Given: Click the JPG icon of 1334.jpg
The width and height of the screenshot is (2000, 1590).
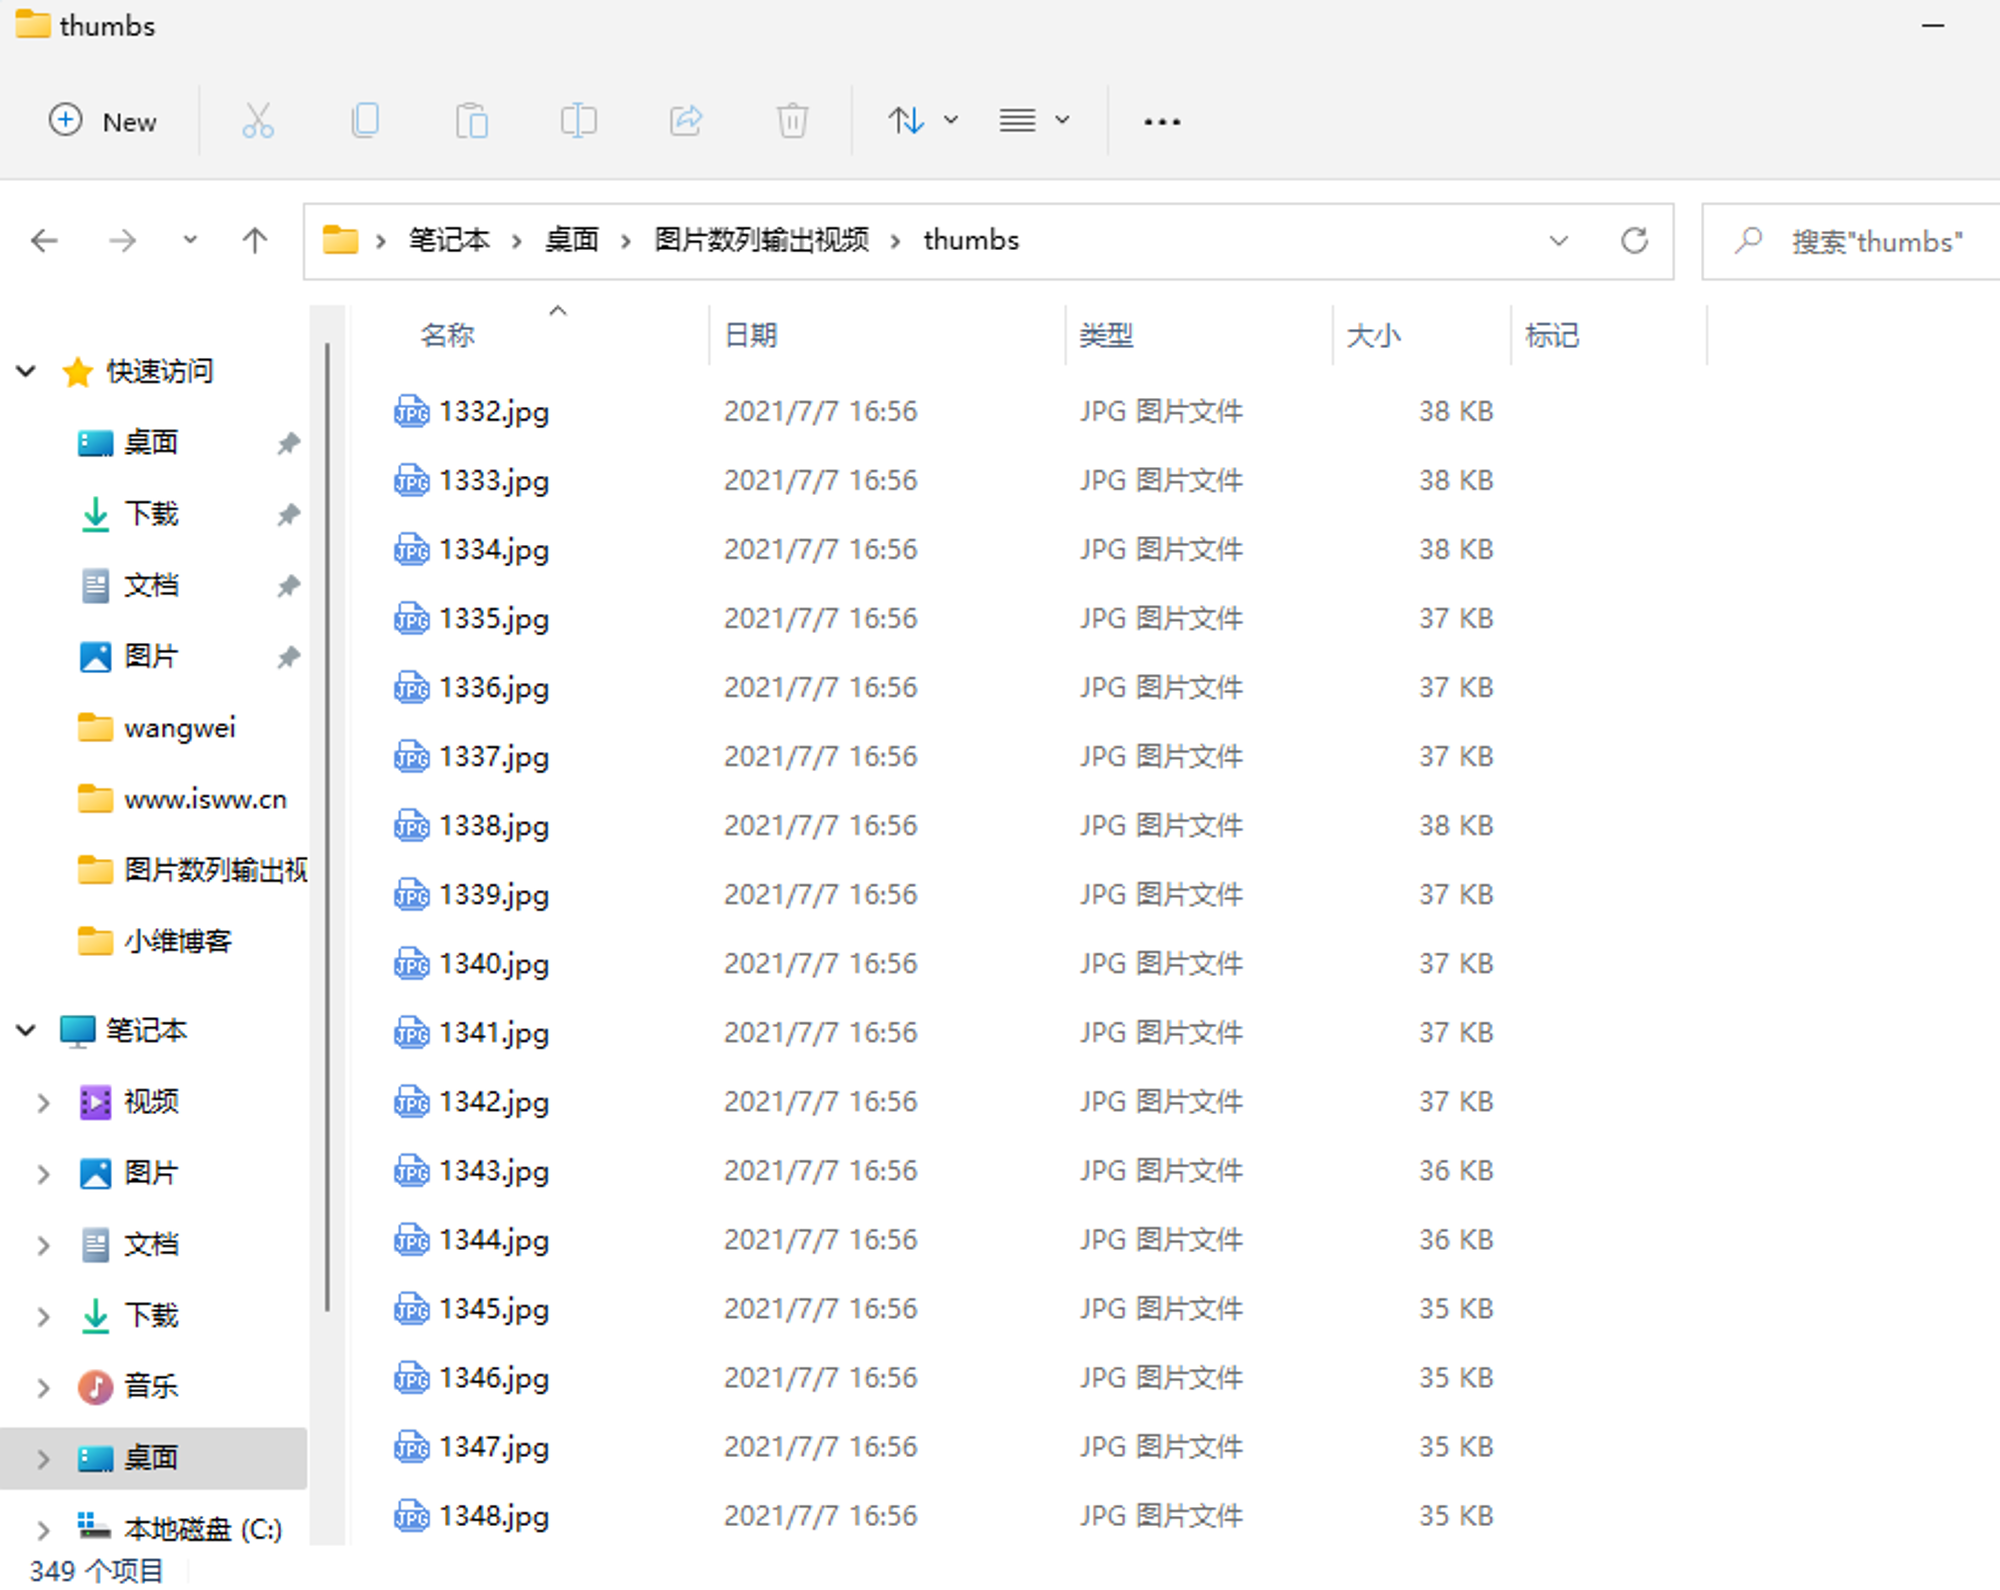Looking at the screenshot, I should pyautogui.click(x=411, y=549).
